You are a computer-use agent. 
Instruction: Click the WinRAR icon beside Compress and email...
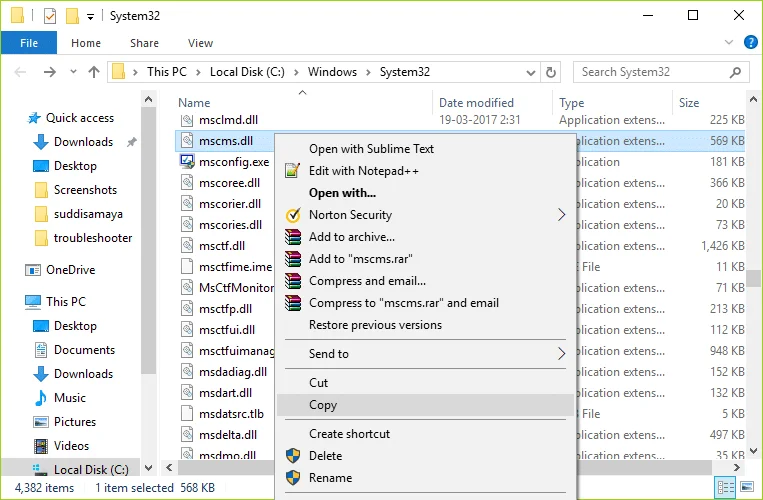[293, 281]
